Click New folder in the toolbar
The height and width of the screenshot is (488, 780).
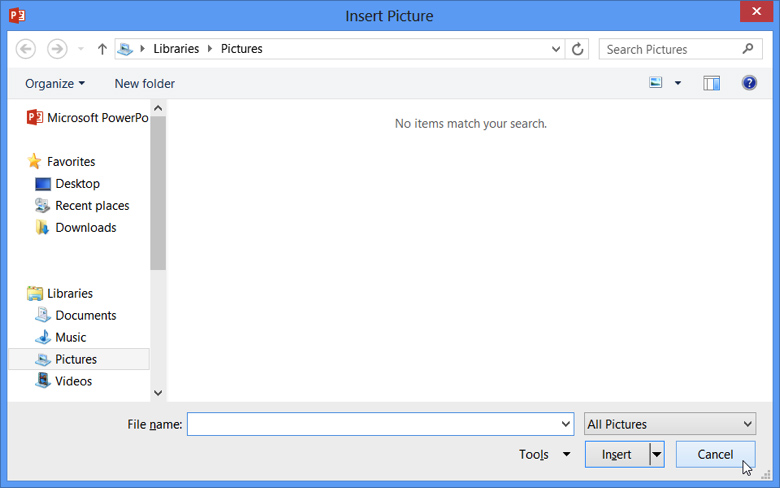pos(144,83)
